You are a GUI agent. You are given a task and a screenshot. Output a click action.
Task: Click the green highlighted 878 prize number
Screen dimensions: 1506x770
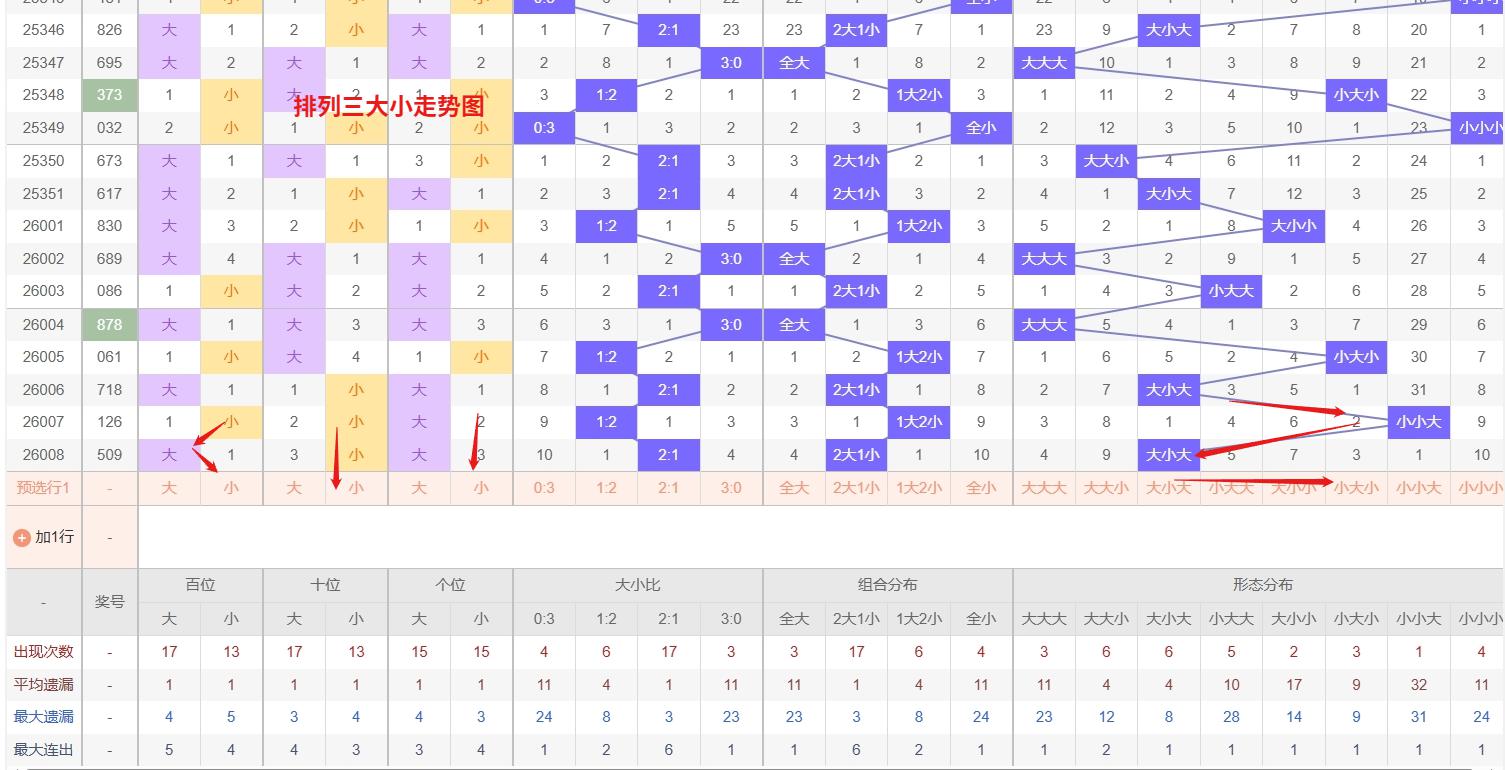109,325
